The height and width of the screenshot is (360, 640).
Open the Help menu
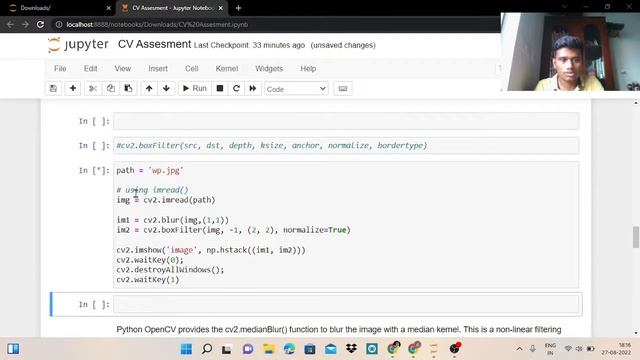coord(308,69)
